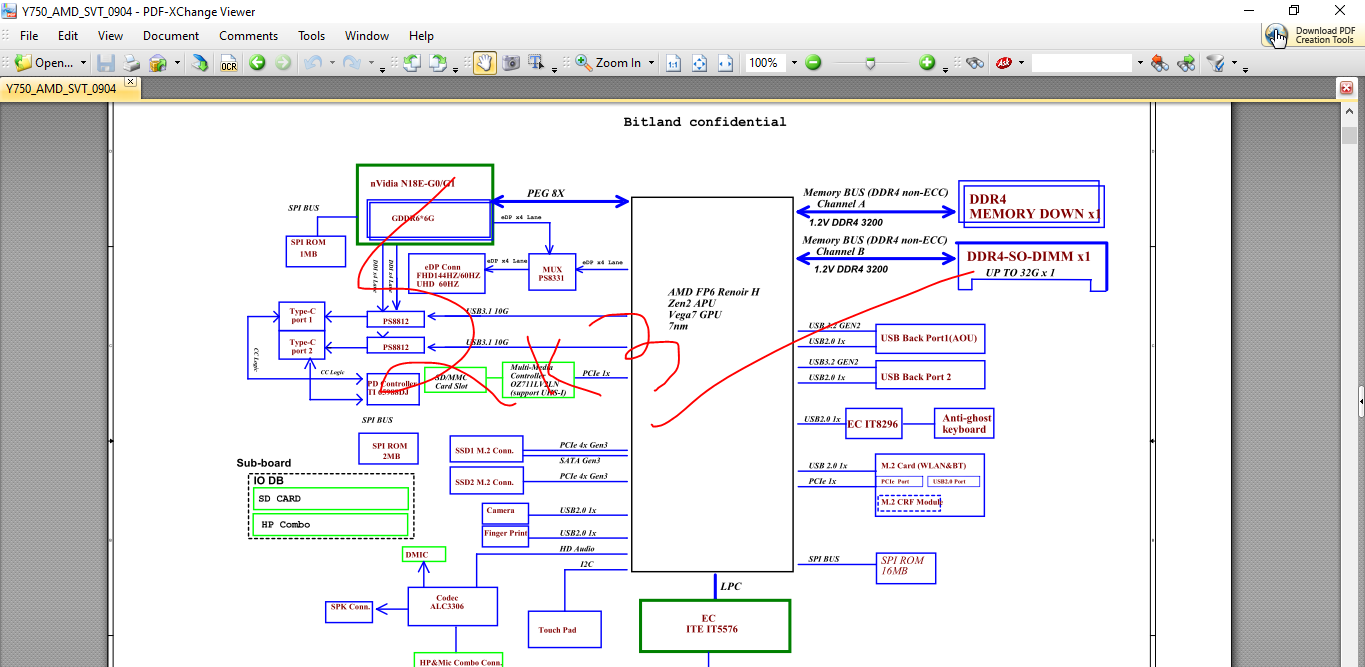
Task: Open the View menu
Action: 111,35
